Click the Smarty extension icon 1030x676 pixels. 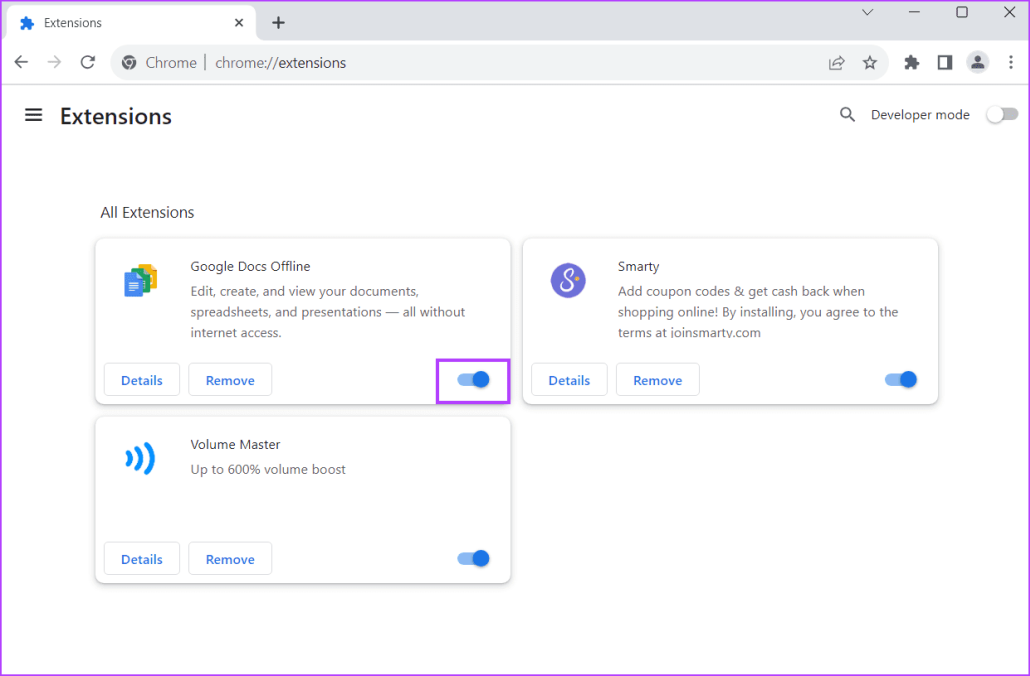[x=568, y=281]
